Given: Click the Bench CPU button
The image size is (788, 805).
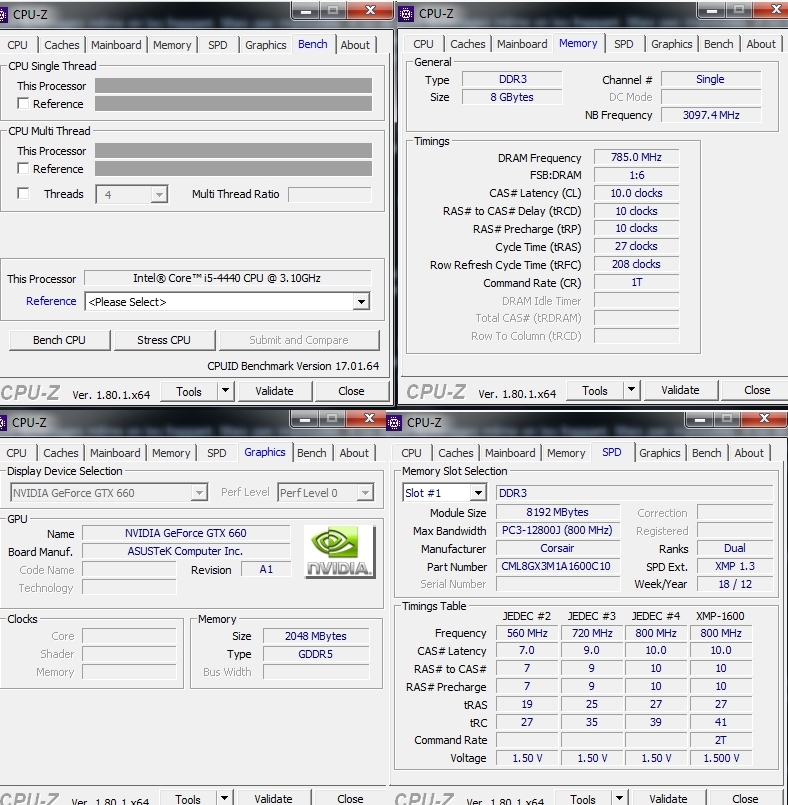Looking at the screenshot, I should coord(60,340).
